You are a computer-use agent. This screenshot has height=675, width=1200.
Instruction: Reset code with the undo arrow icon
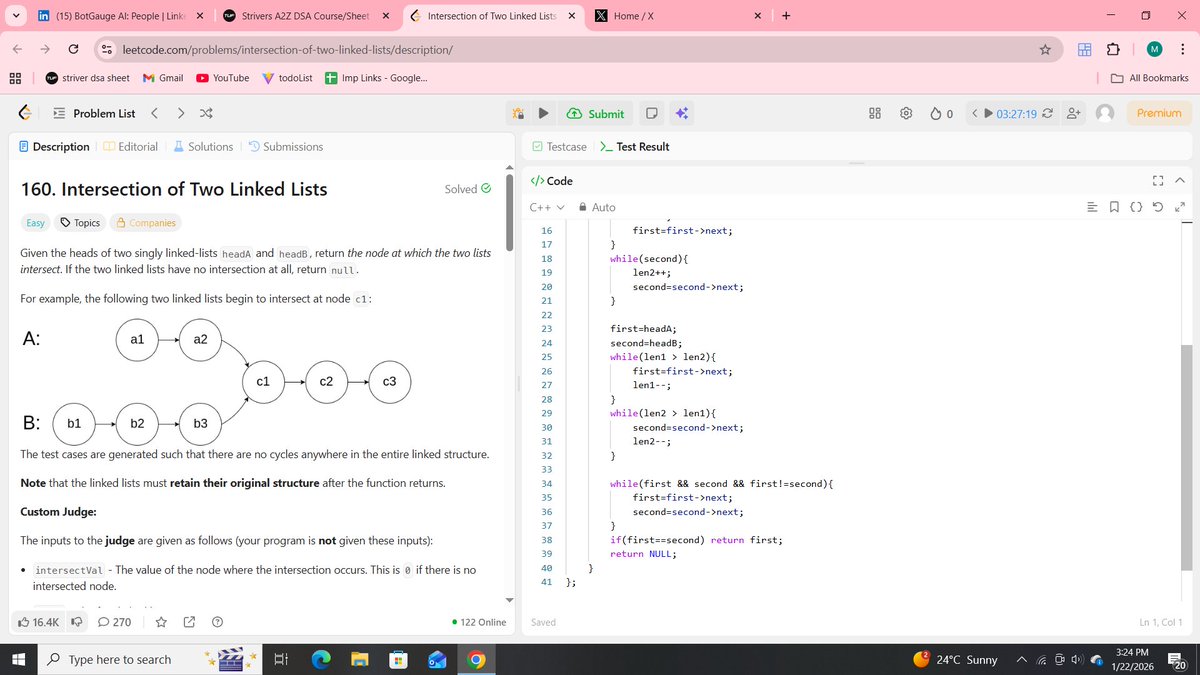(1158, 207)
